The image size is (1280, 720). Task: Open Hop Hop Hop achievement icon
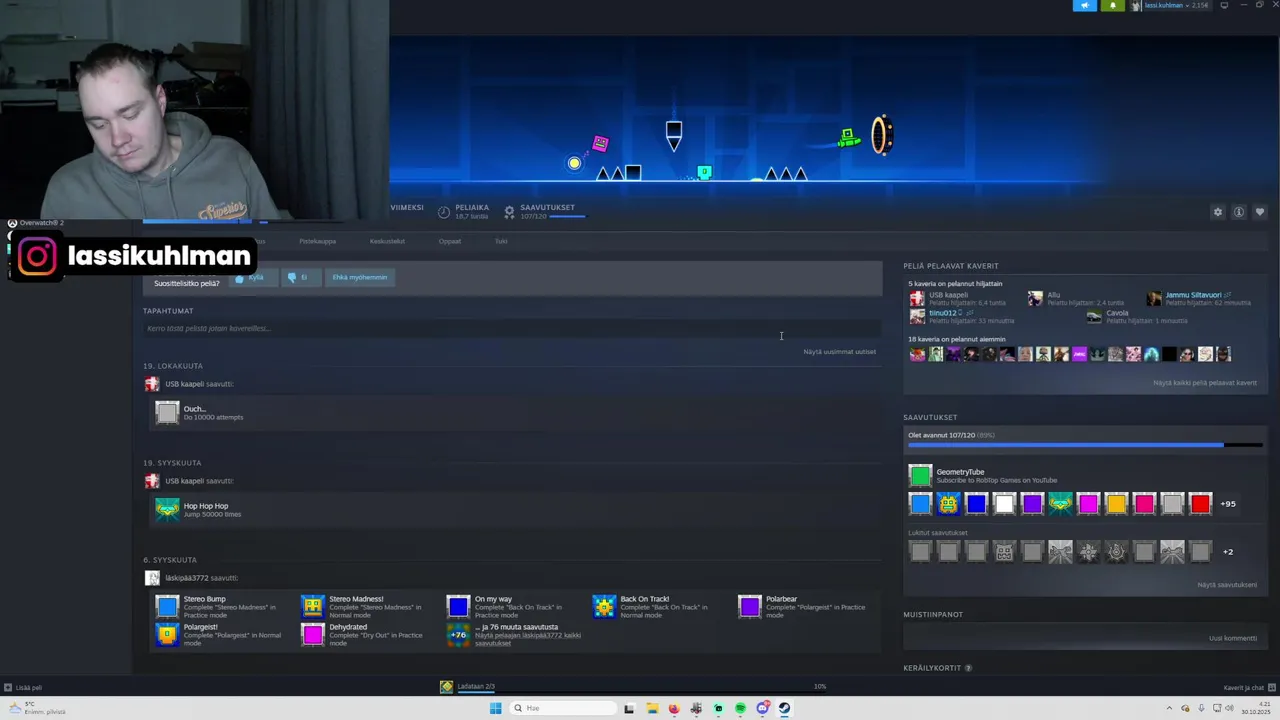[167, 509]
